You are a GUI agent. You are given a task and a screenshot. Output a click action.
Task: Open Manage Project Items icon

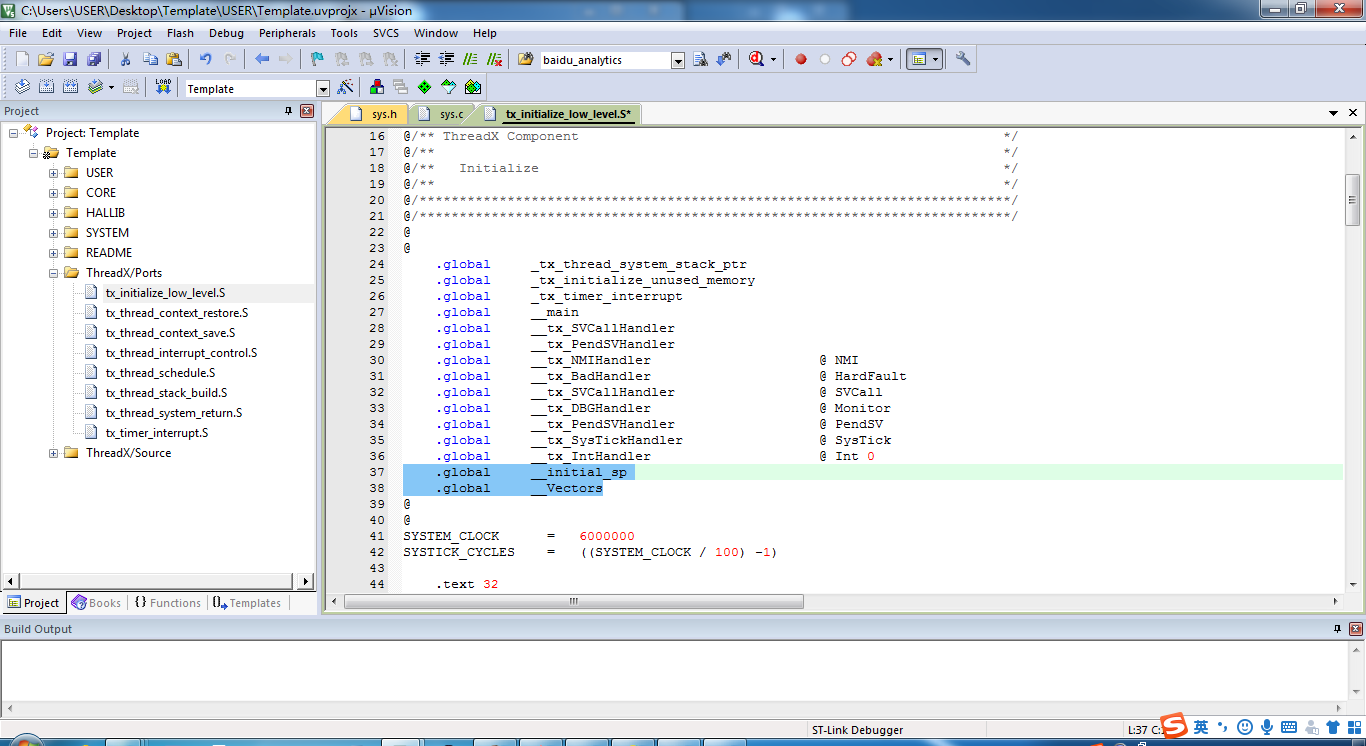tap(377, 88)
